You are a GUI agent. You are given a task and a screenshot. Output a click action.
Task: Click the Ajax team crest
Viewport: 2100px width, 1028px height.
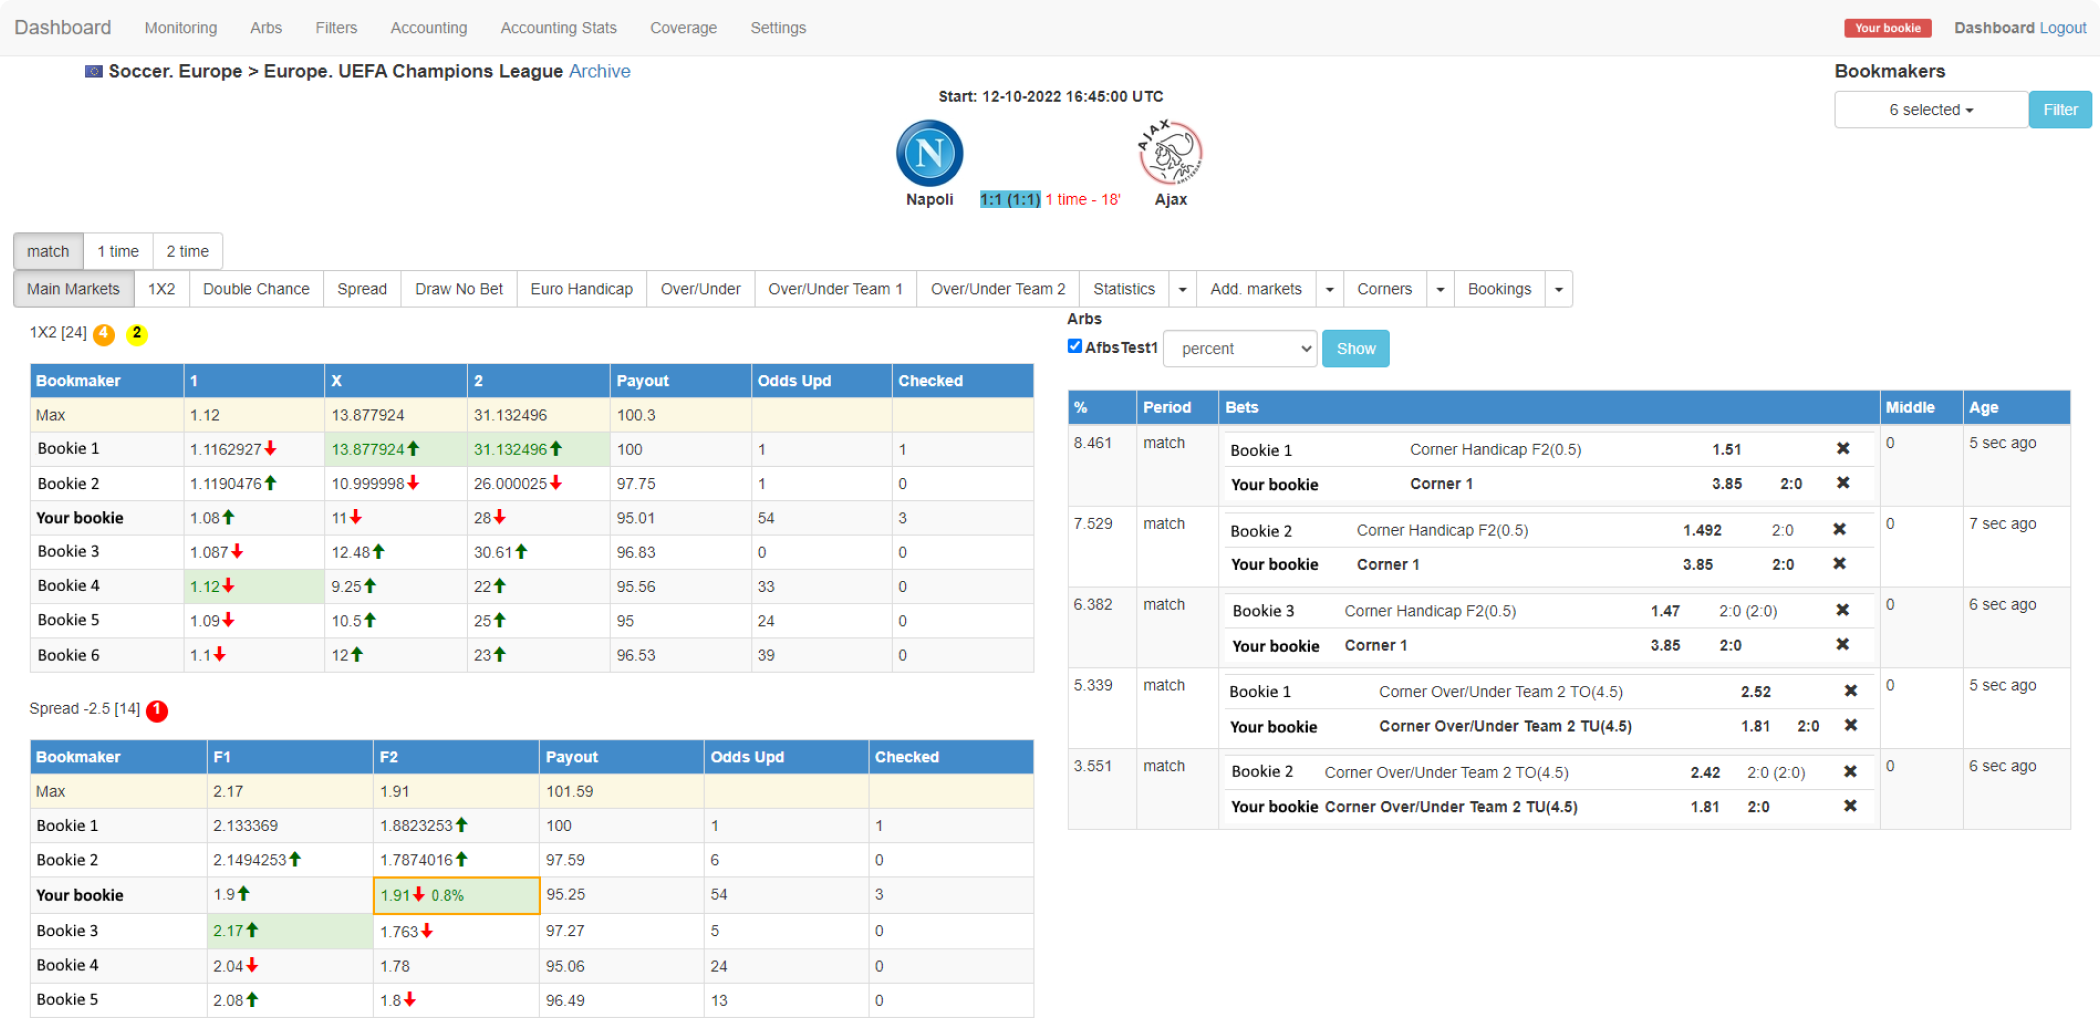click(x=1170, y=153)
